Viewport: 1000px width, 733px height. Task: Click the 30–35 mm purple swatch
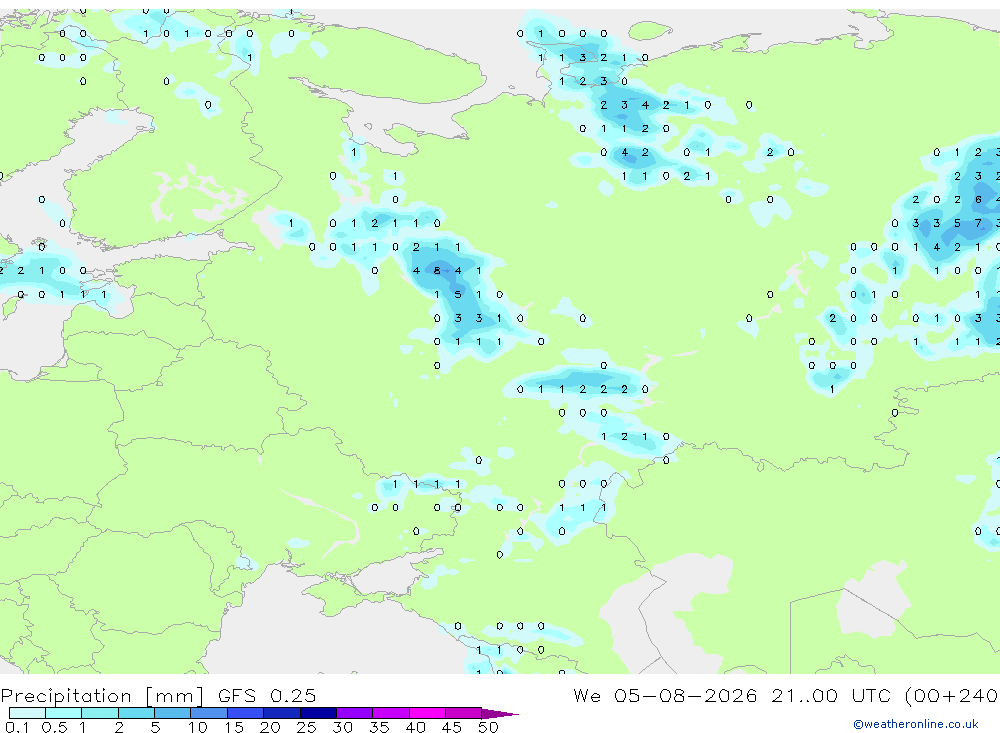click(x=355, y=713)
